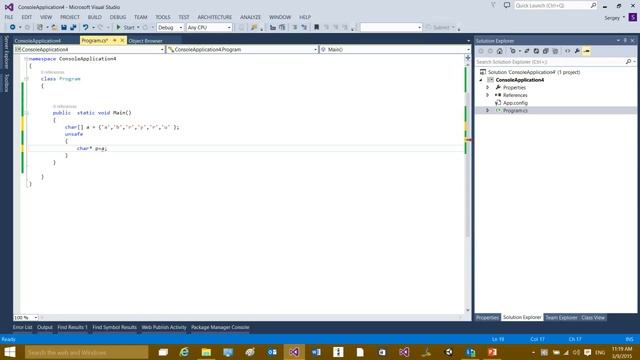The height and width of the screenshot is (360, 640).
Task: Click the Windows Start button
Action: click(10, 352)
